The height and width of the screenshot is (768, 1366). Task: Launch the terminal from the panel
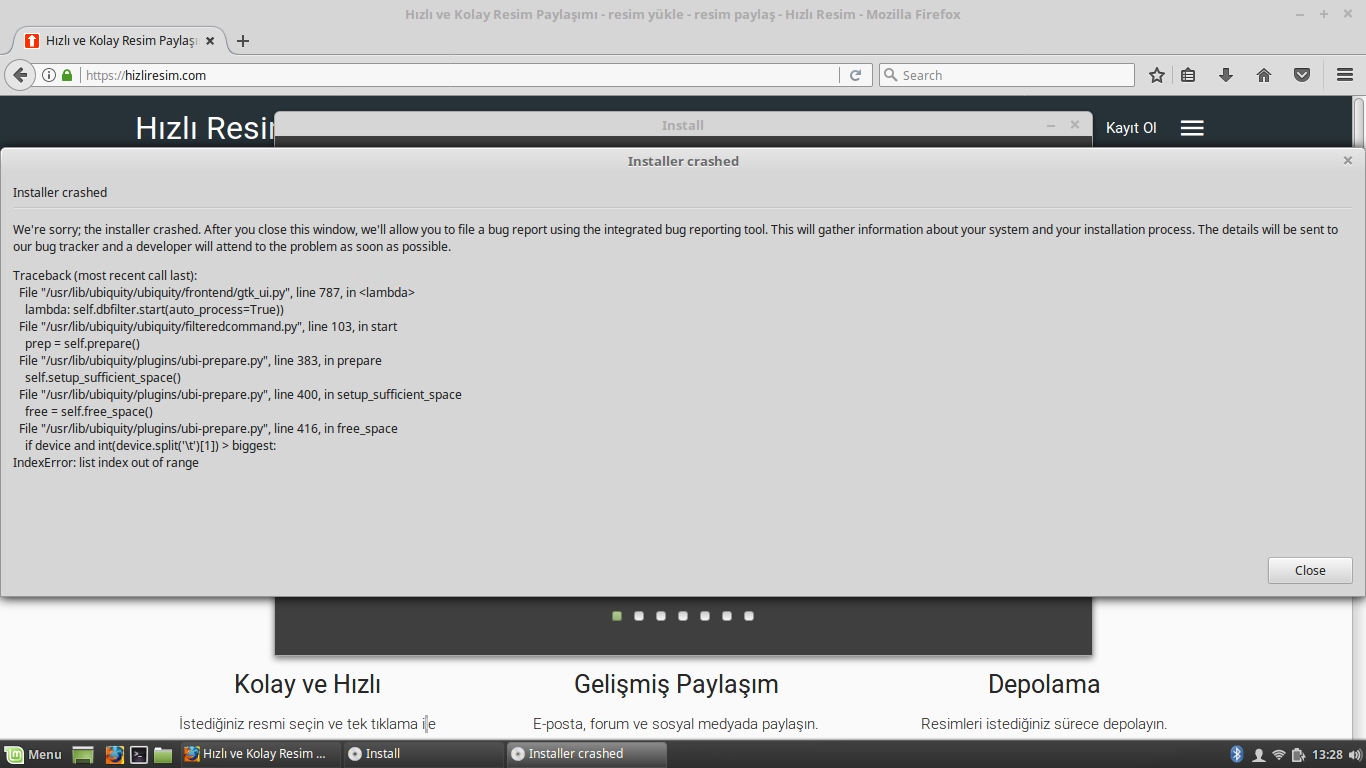tap(140, 754)
